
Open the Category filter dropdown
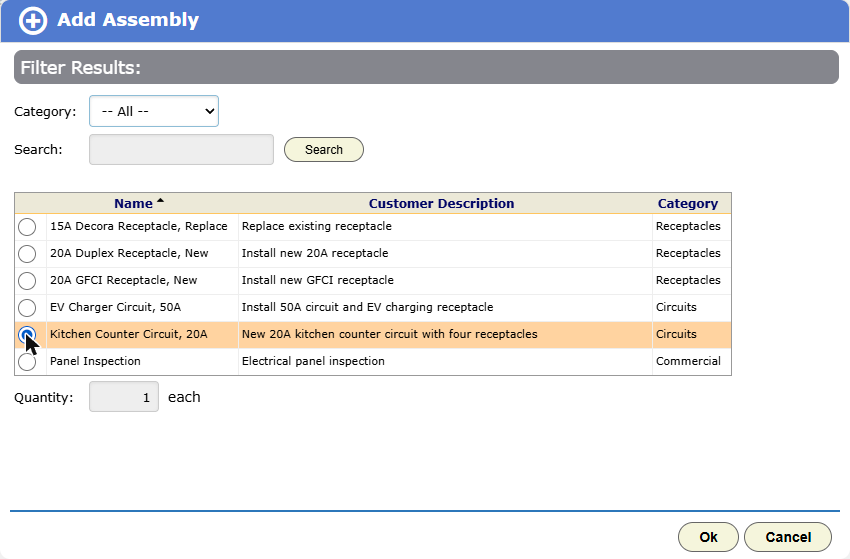point(154,111)
